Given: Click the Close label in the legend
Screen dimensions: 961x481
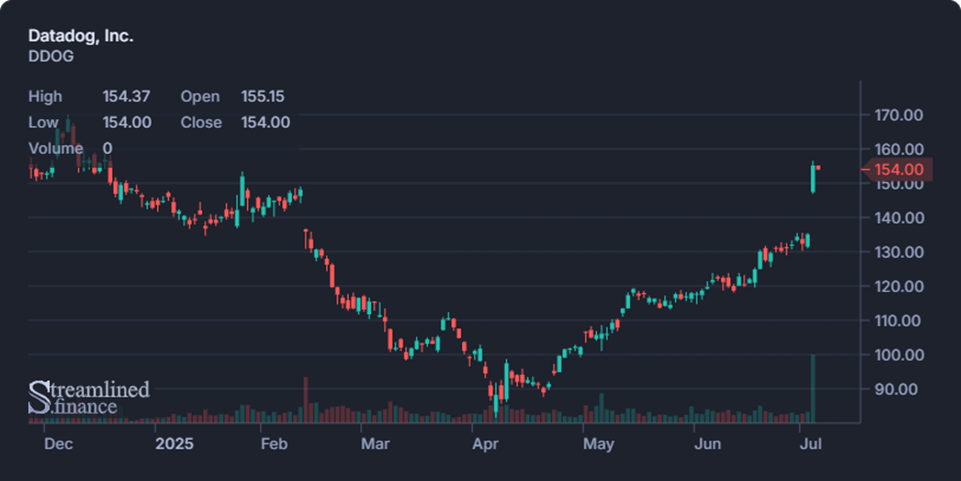Looking at the screenshot, I should [x=201, y=123].
